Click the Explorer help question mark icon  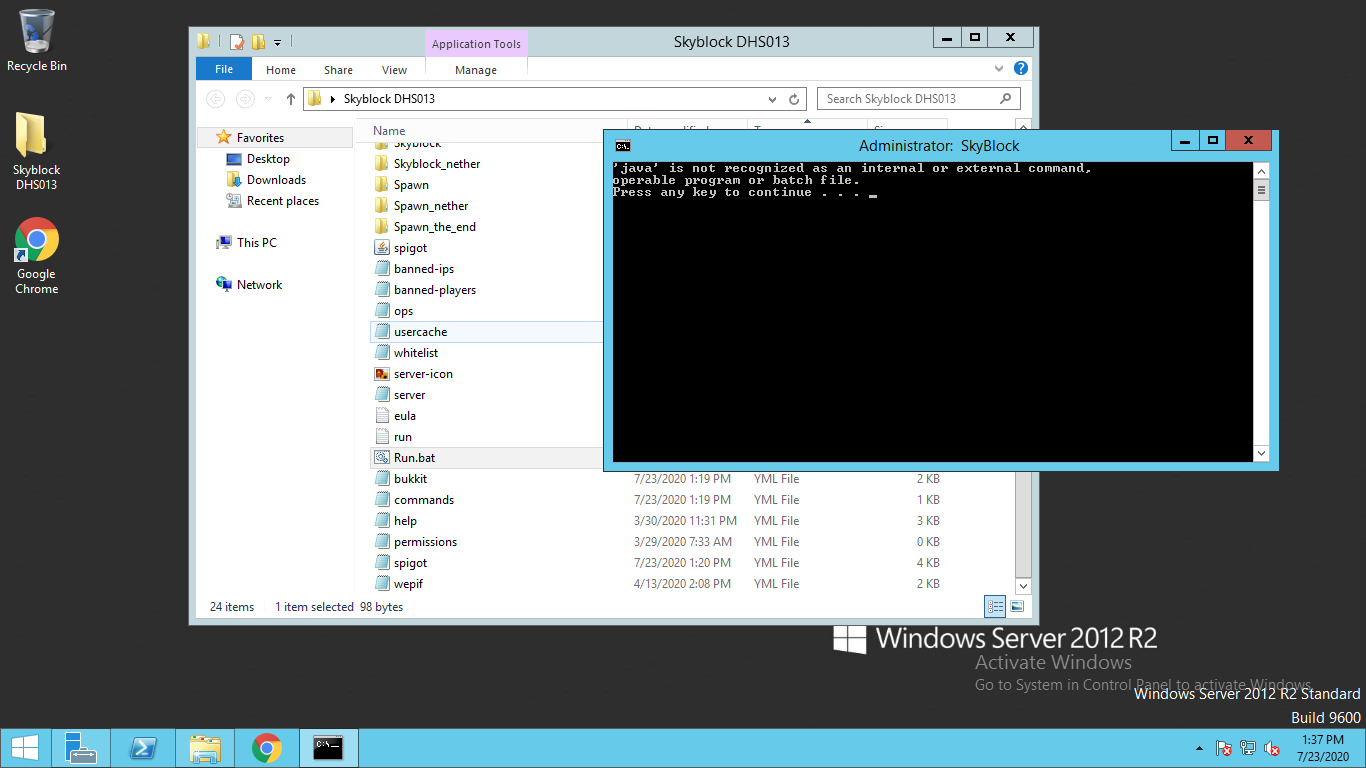[1020, 69]
